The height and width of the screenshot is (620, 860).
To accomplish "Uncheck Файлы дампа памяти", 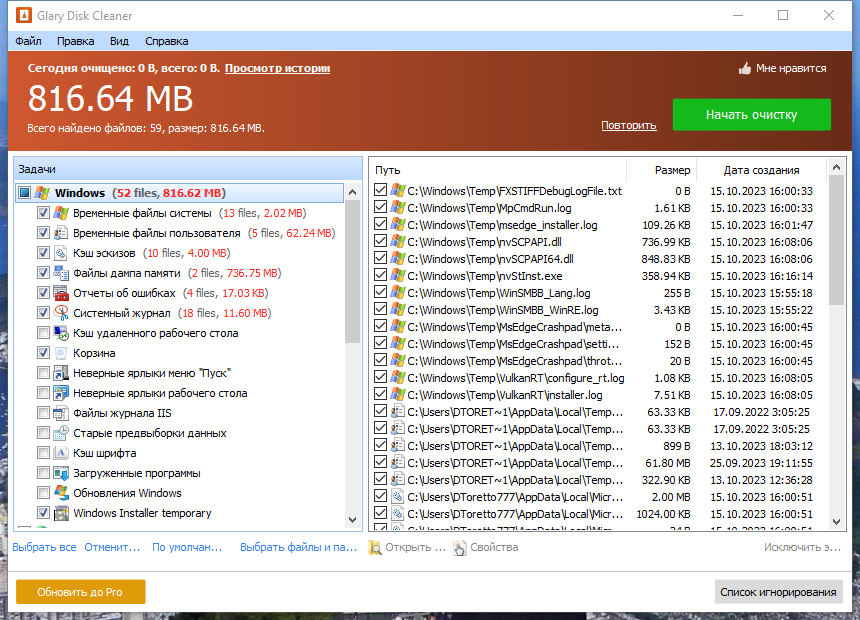I will 43,273.
